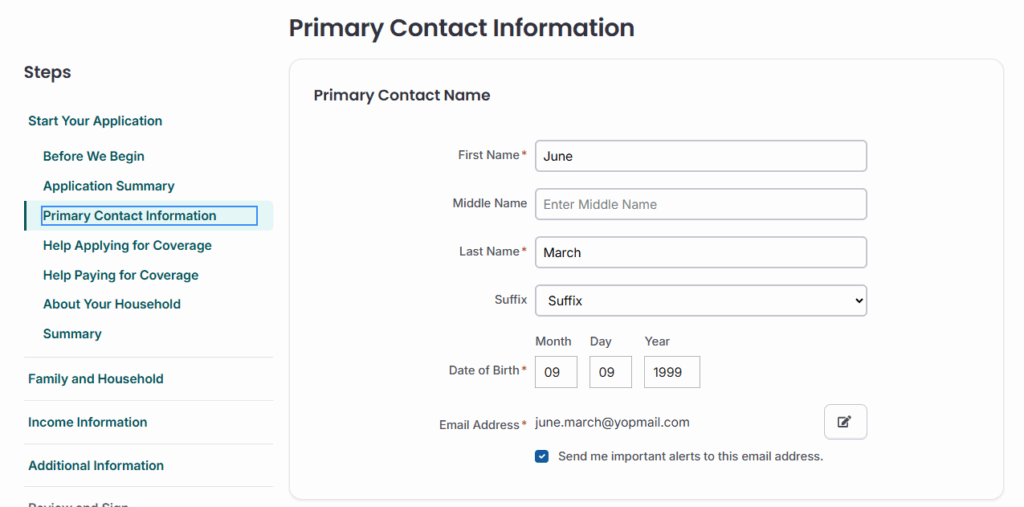The image size is (1024, 507).
Task: Go to the Before We Begin step
Action: click(94, 156)
